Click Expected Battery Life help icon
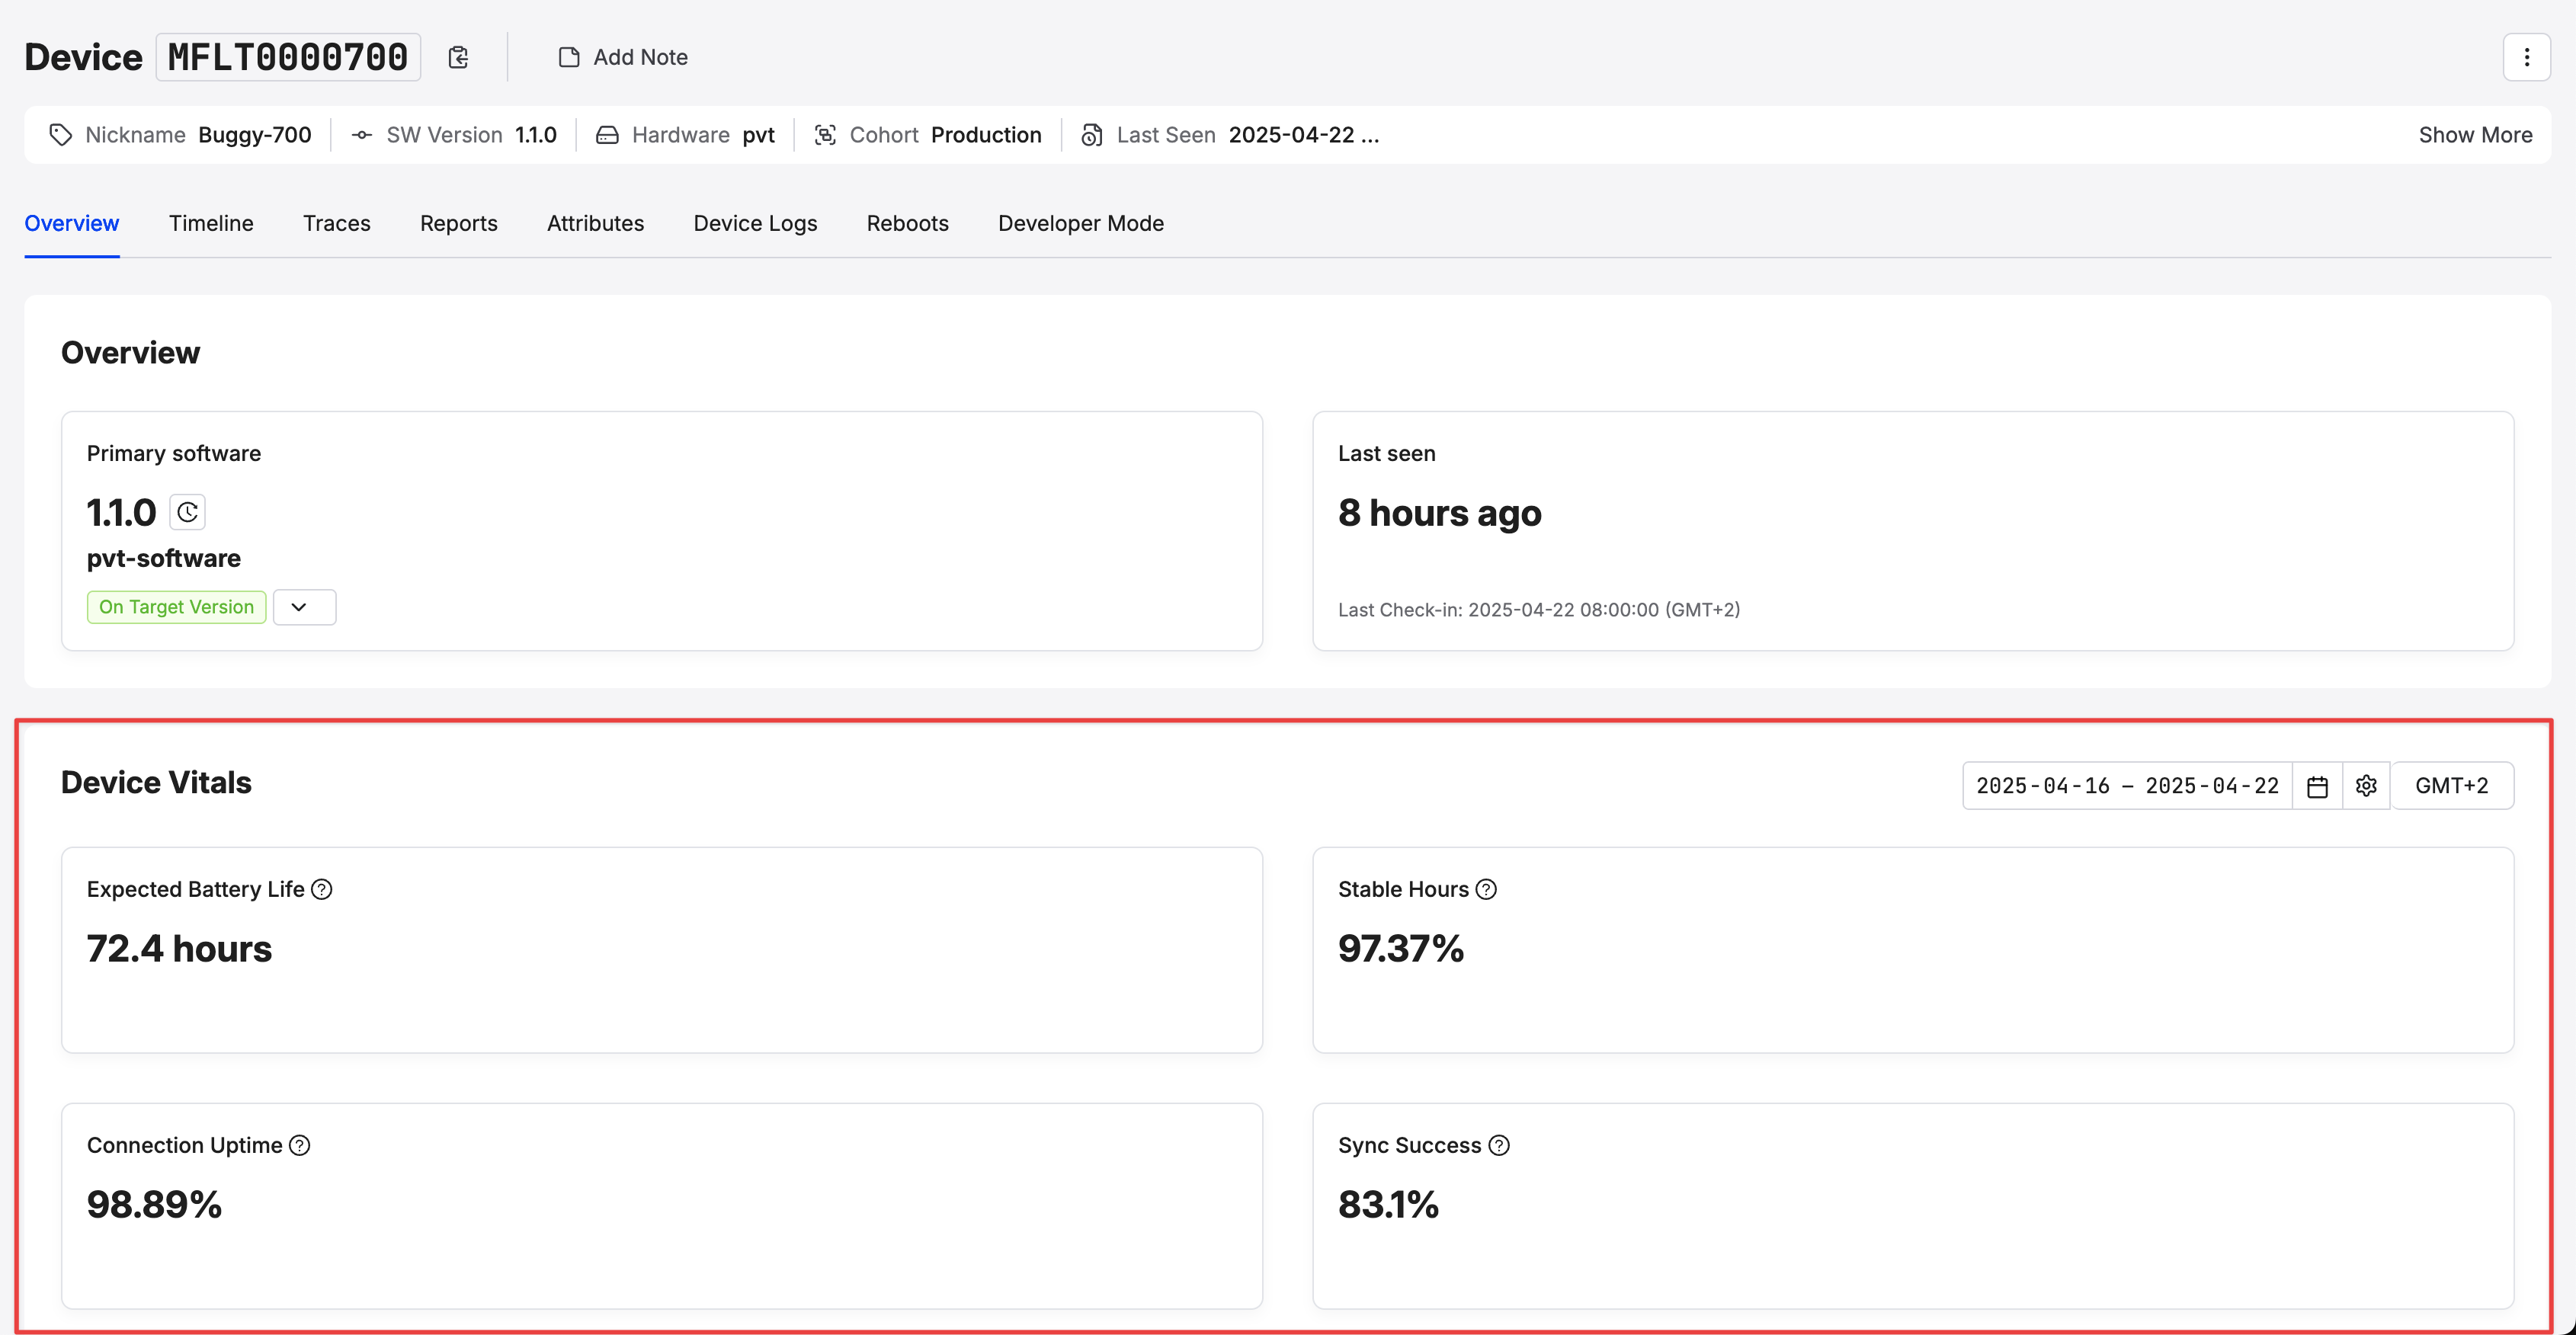This screenshot has height=1335, width=2576. (321, 889)
